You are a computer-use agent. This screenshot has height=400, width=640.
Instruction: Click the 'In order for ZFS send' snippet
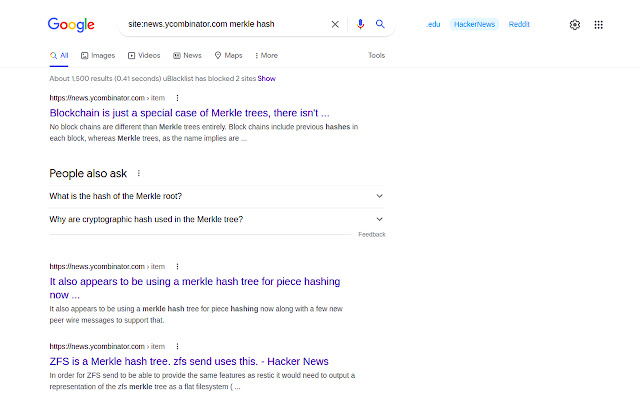click(202, 381)
